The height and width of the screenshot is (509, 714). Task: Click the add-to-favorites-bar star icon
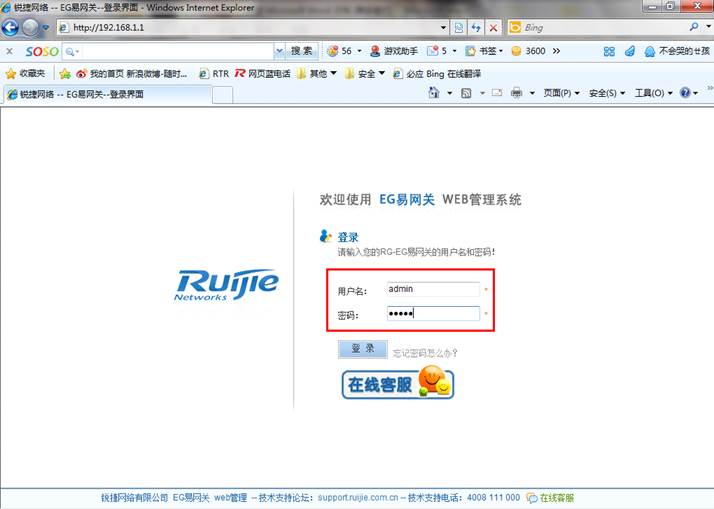[x=65, y=73]
